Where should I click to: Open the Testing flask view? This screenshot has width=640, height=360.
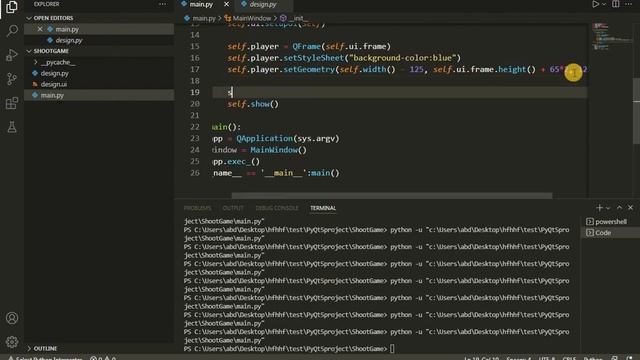12,127
